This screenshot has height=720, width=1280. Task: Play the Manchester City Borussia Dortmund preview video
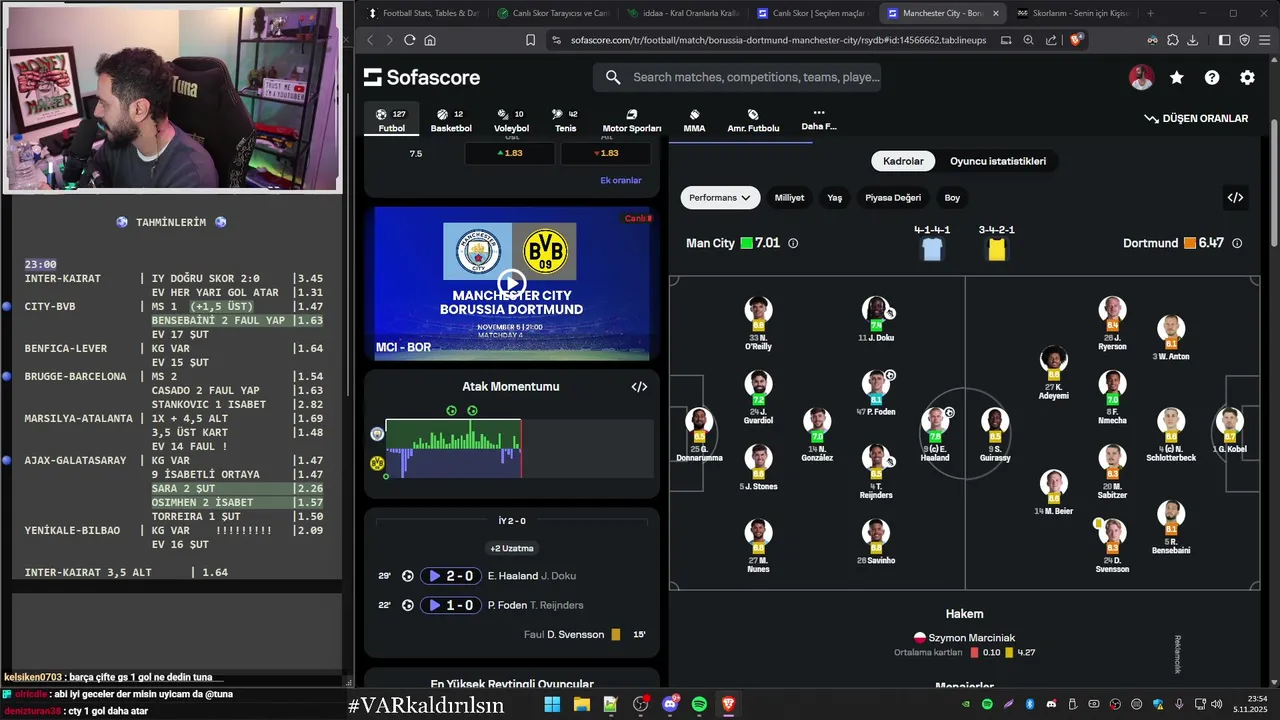tap(511, 283)
